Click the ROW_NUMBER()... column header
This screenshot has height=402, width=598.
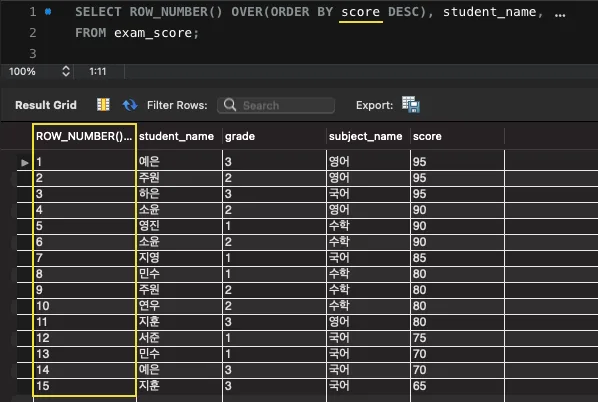point(84,136)
